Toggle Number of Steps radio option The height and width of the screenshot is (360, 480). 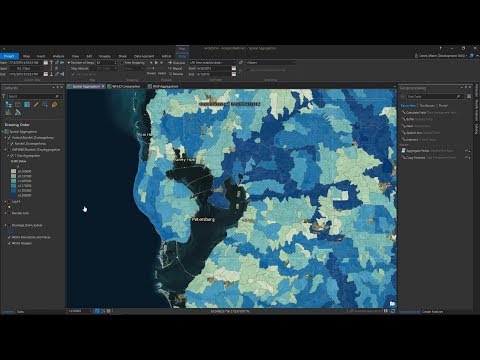click(69, 62)
